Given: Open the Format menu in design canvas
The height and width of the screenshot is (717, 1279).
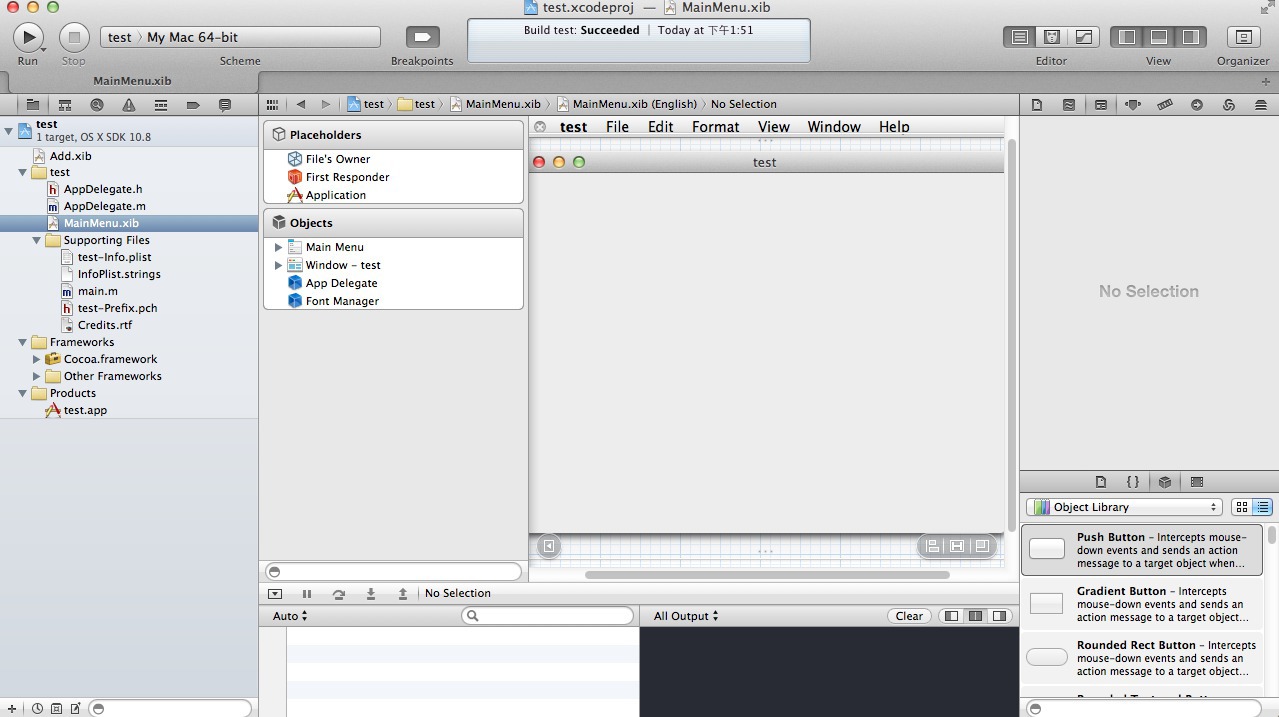Looking at the screenshot, I should point(716,127).
